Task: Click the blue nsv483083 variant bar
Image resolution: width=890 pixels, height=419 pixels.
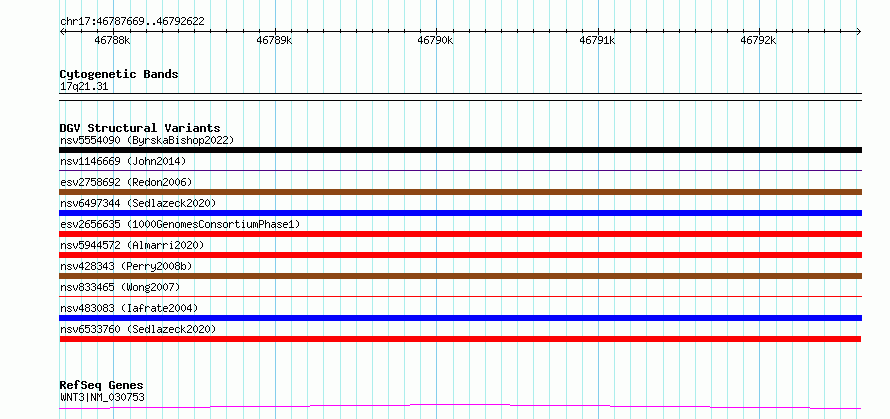Action: pos(460,318)
